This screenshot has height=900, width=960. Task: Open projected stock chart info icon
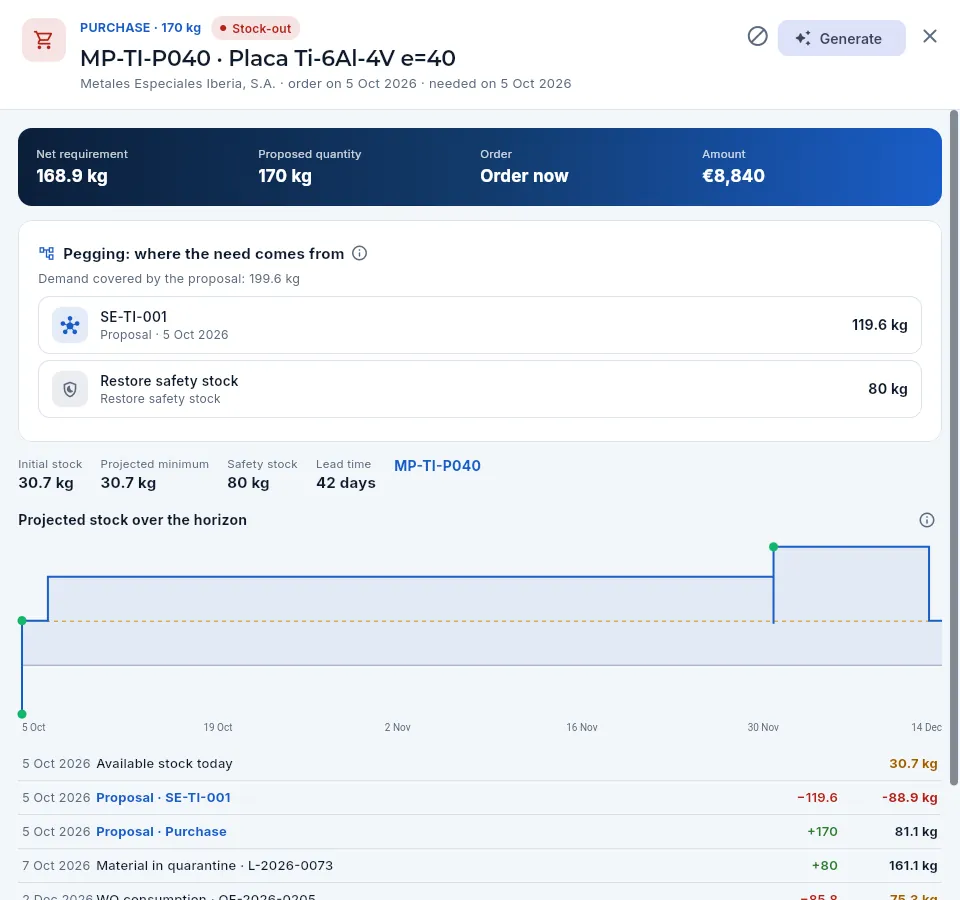pos(926,520)
